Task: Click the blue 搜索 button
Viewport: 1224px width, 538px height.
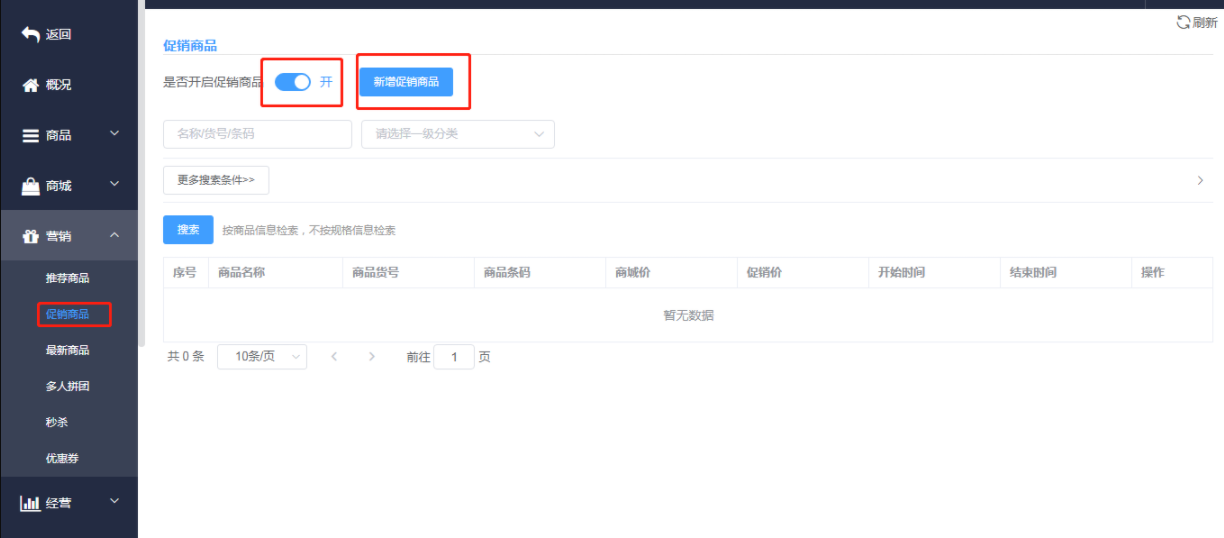Action: tap(188, 230)
